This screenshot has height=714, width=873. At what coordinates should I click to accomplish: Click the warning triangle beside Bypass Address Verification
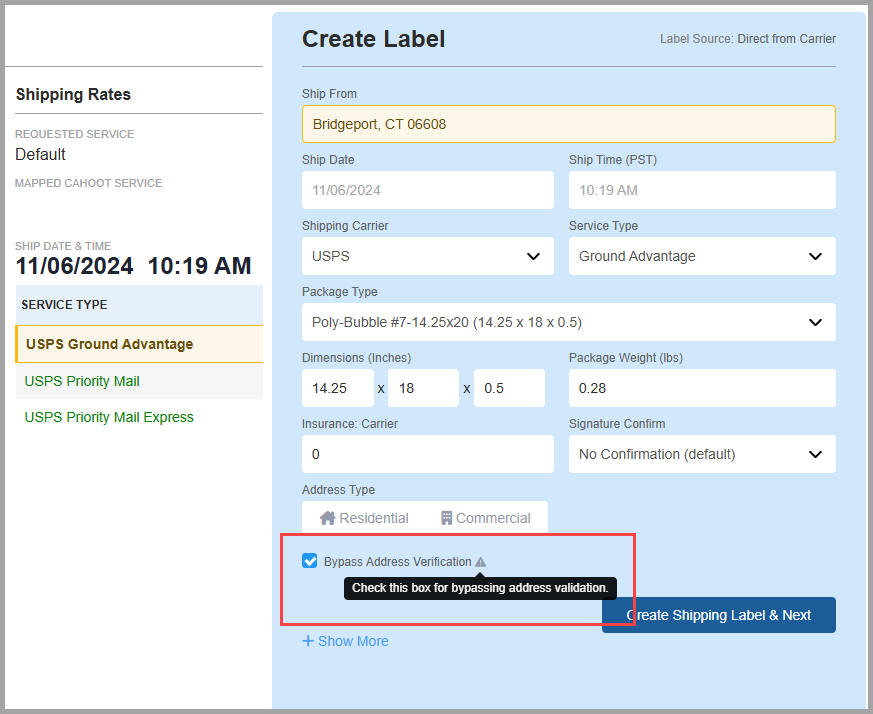pyautogui.click(x=480, y=562)
